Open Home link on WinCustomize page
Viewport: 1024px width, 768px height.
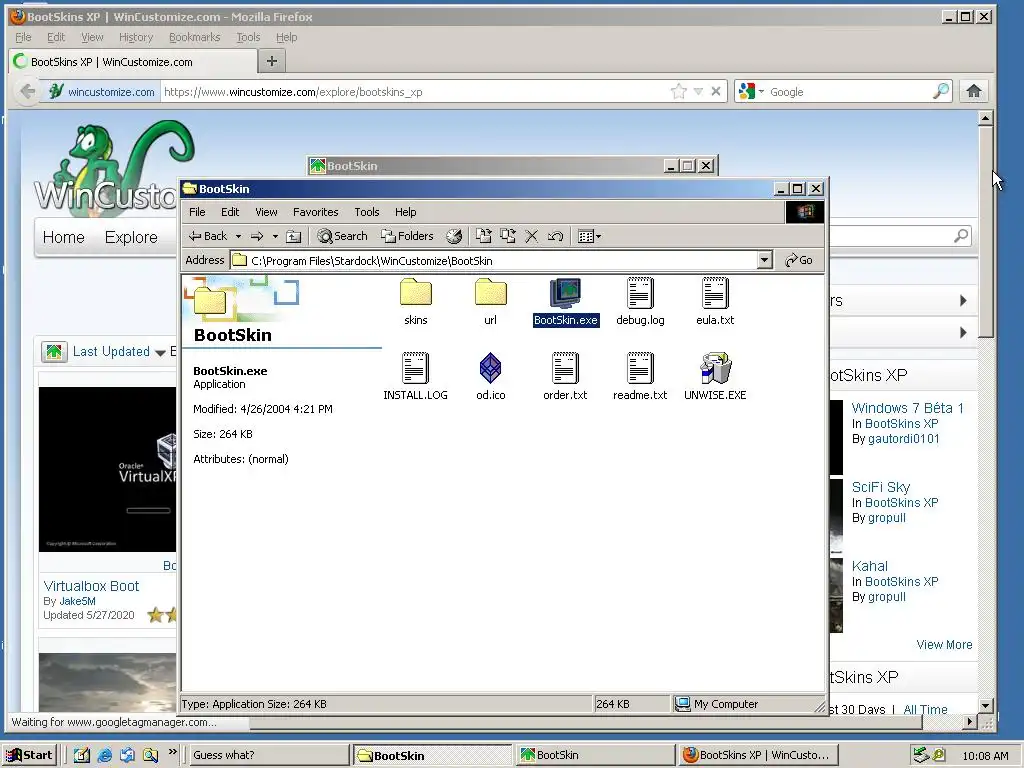point(63,237)
